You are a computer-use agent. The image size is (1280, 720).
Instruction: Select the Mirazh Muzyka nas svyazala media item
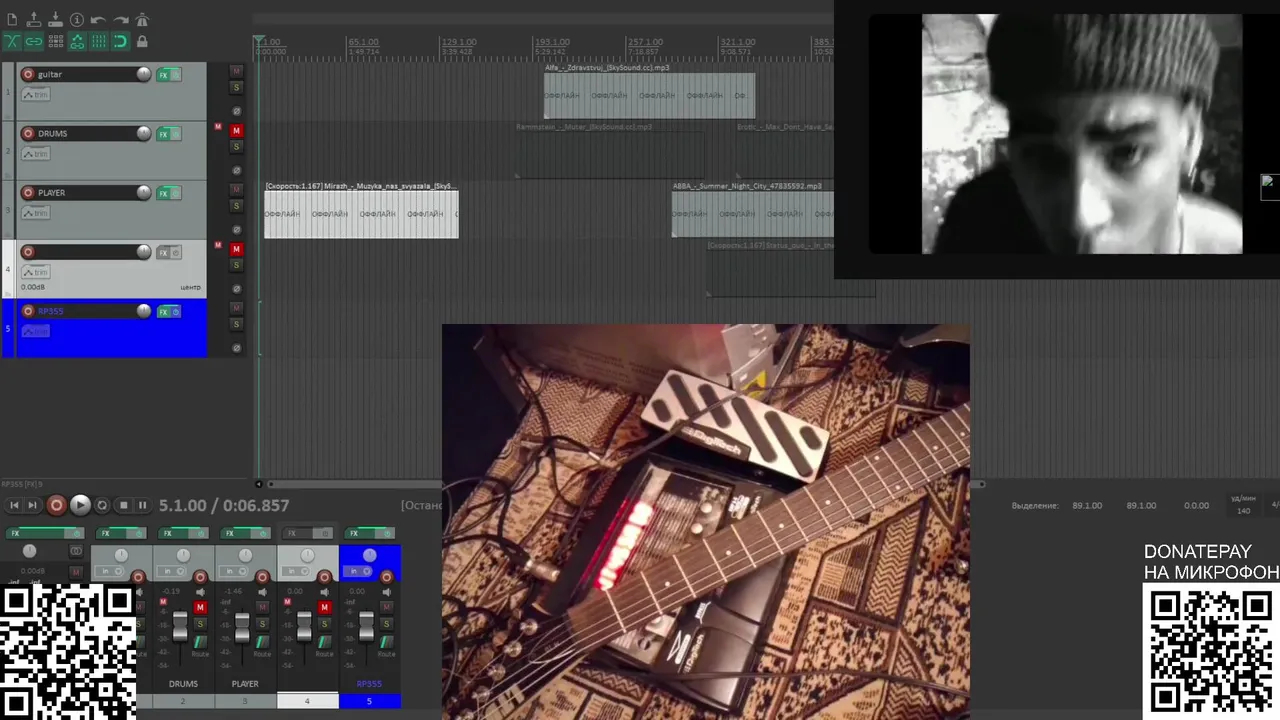tap(361, 214)
